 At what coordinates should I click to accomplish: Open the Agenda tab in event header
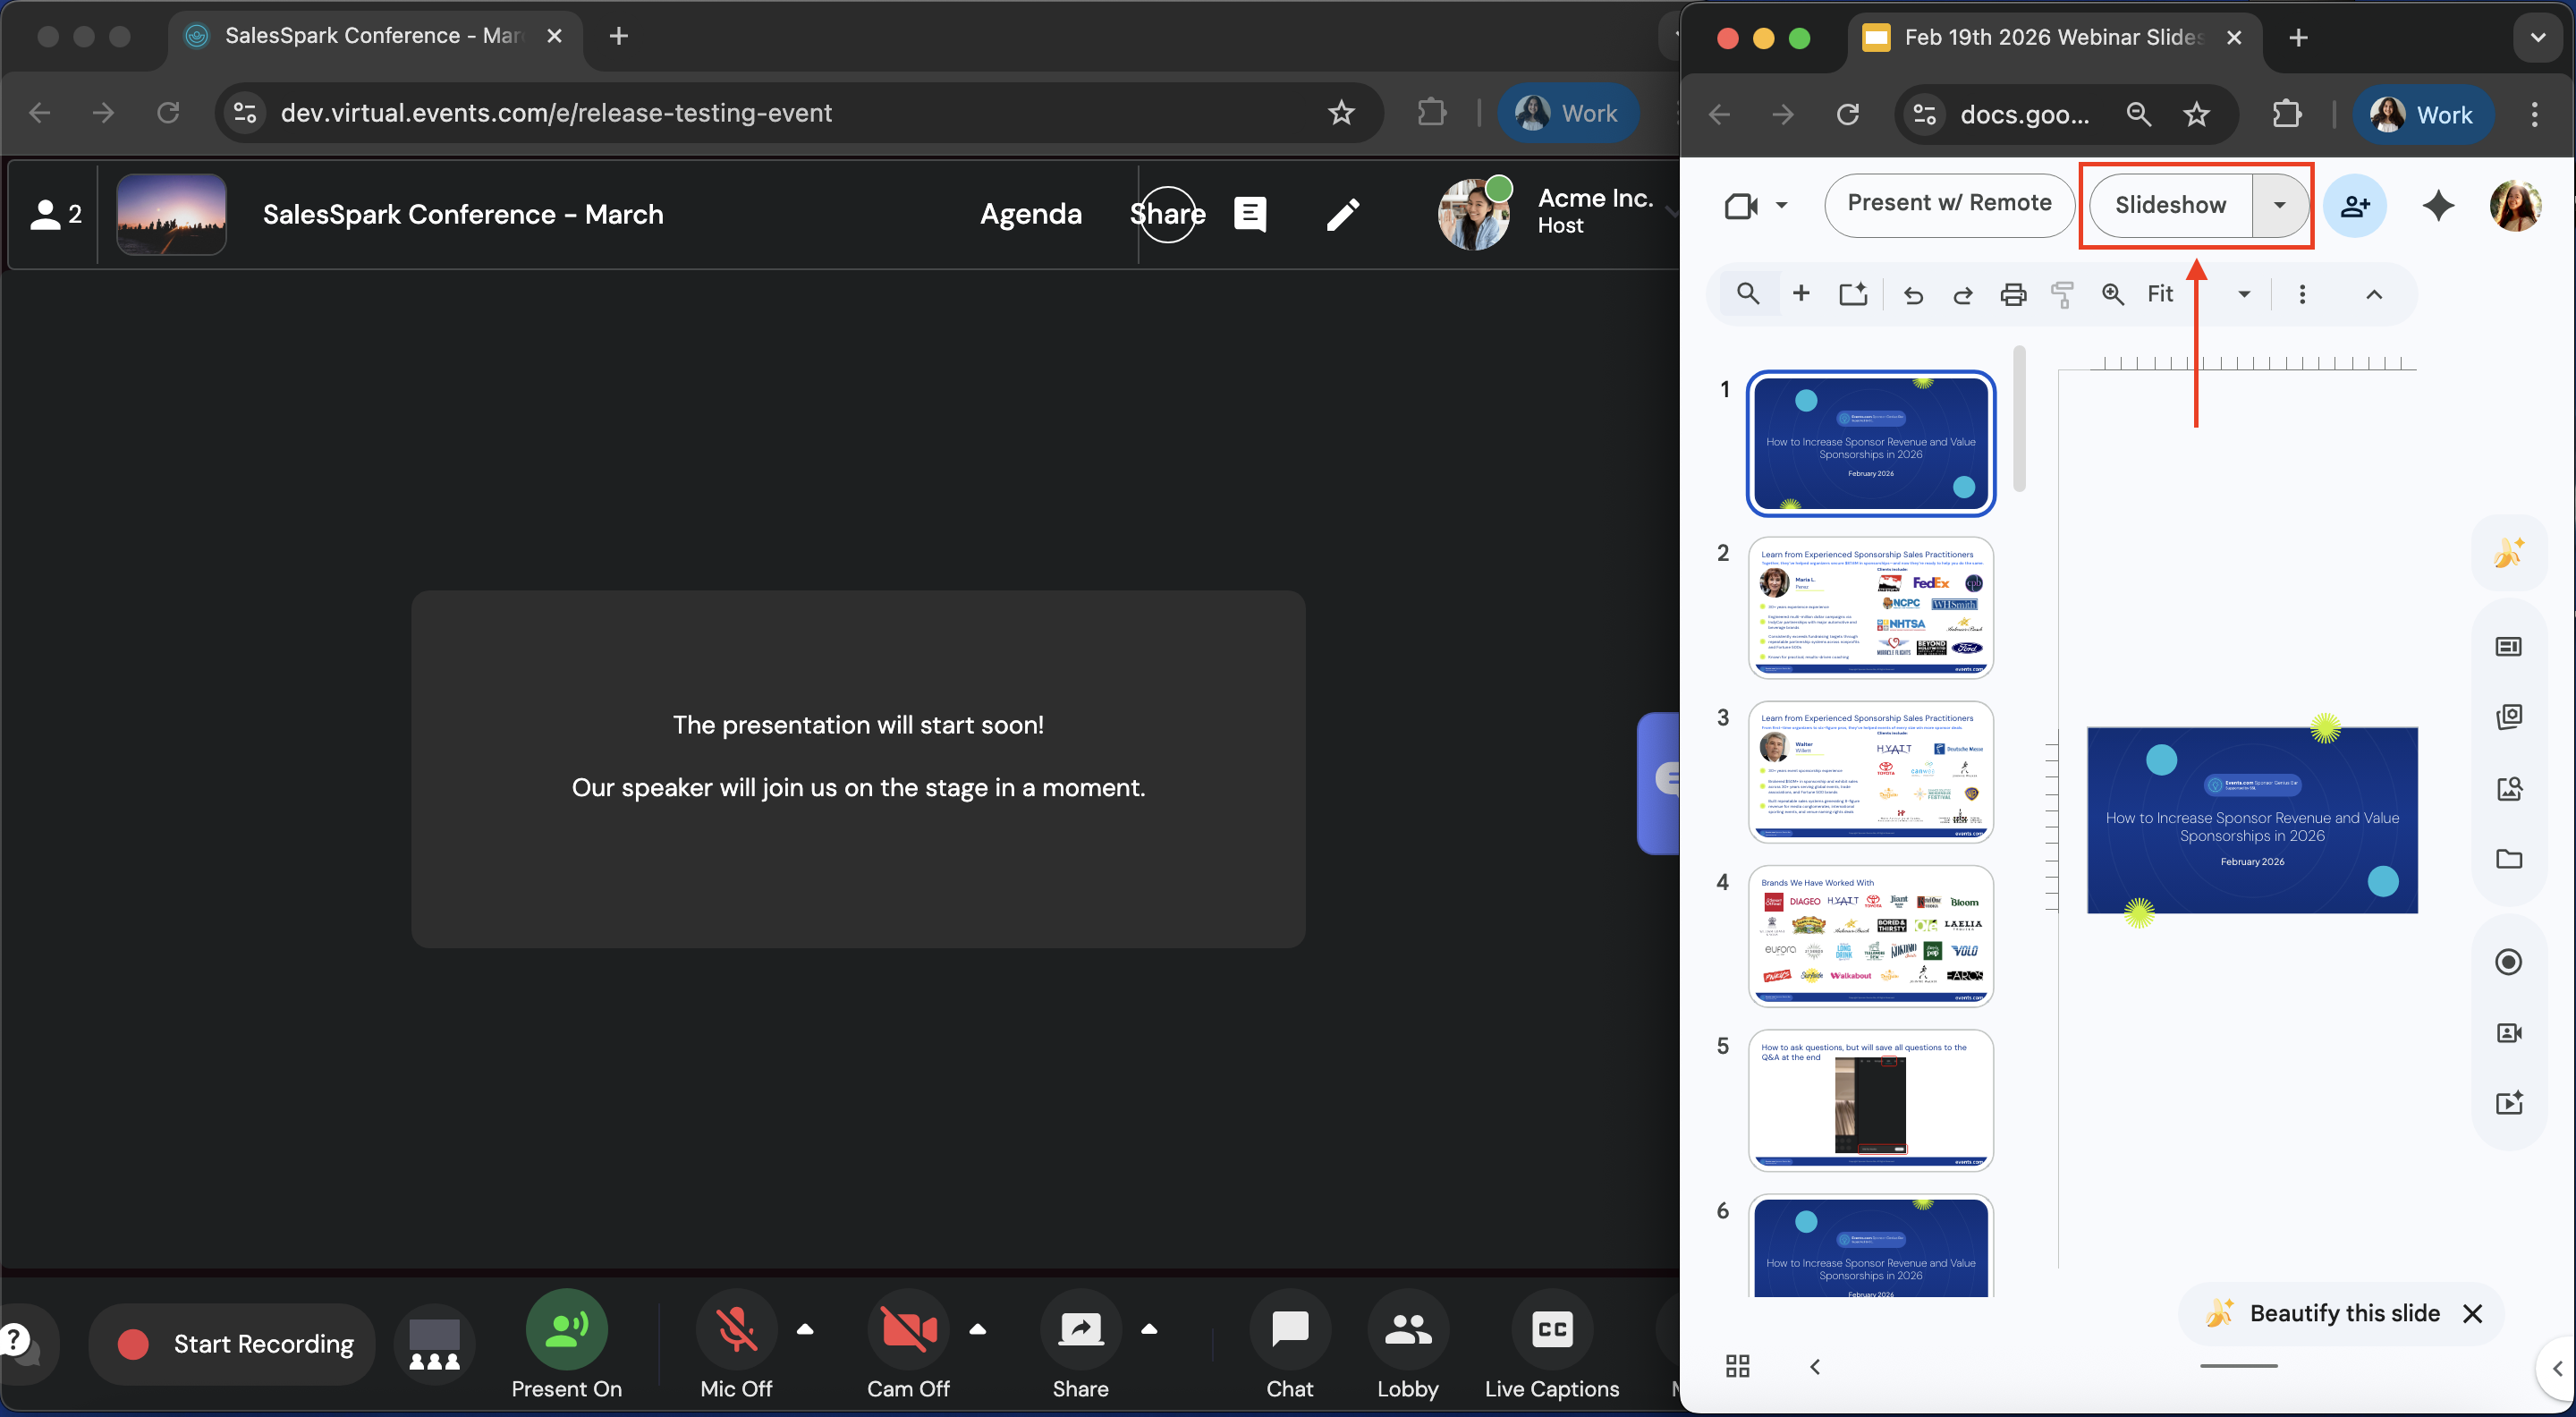coord(1030,214)
